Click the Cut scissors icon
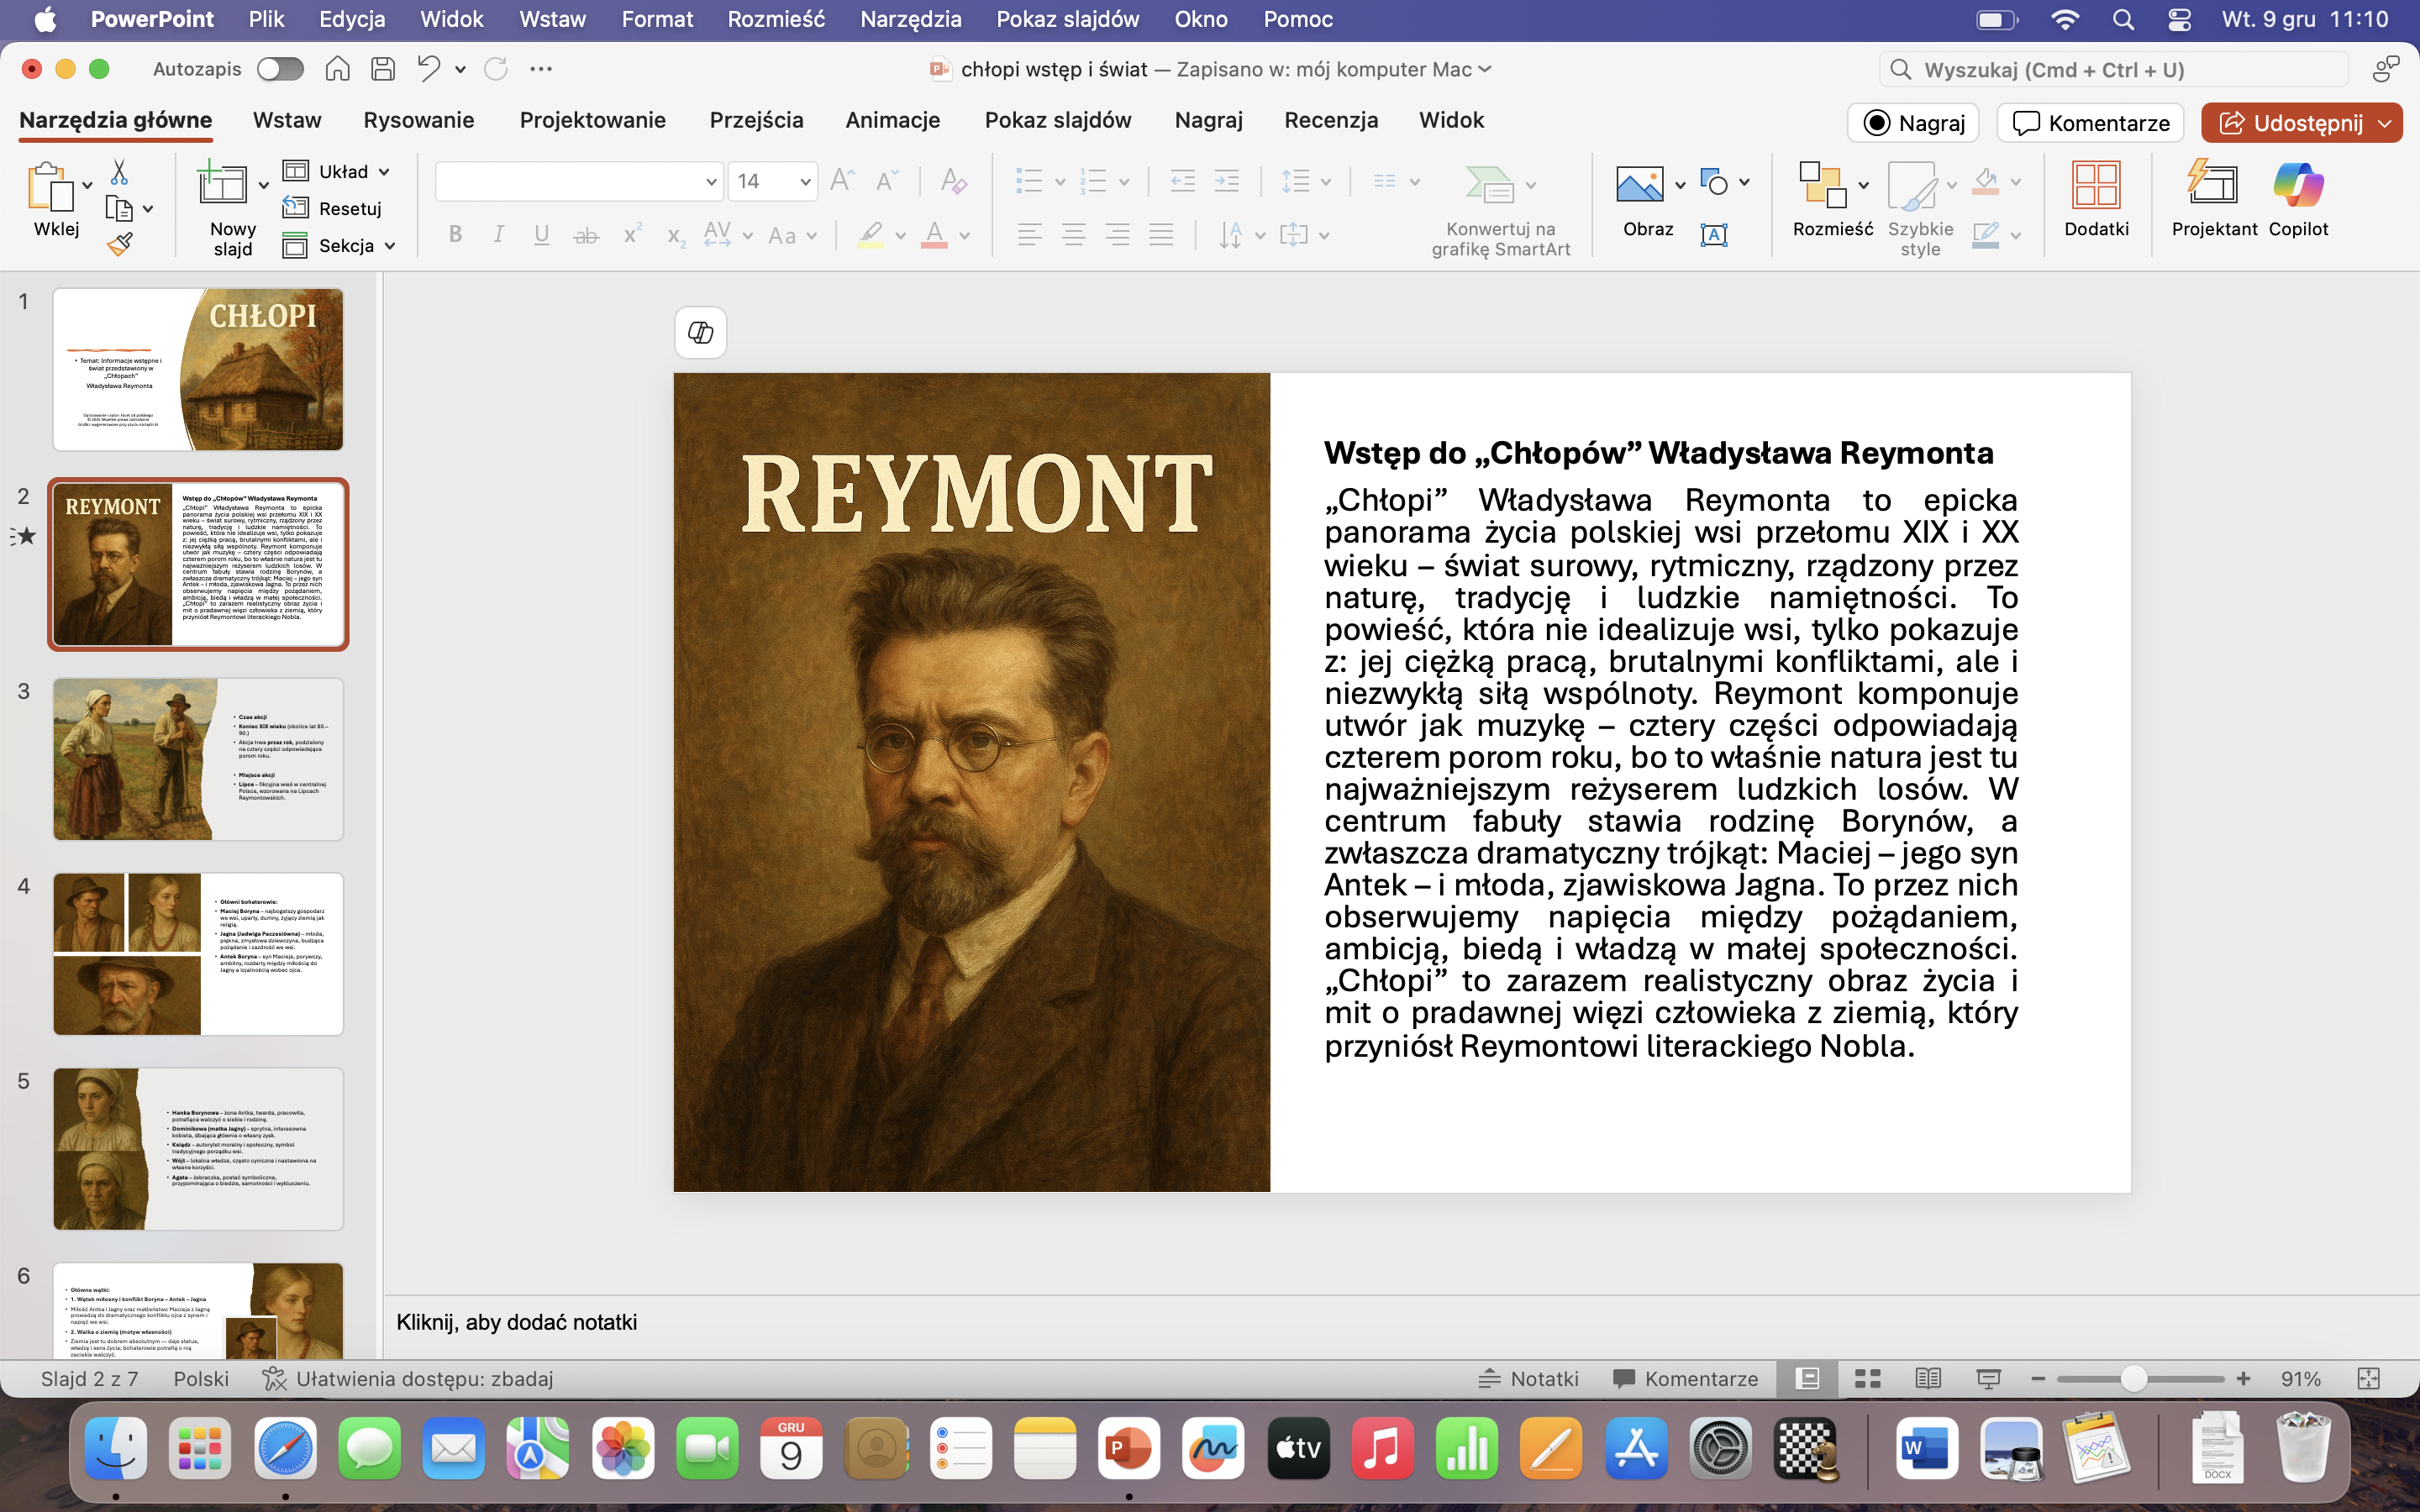The image size is (2420, 1512). [119, 172]
